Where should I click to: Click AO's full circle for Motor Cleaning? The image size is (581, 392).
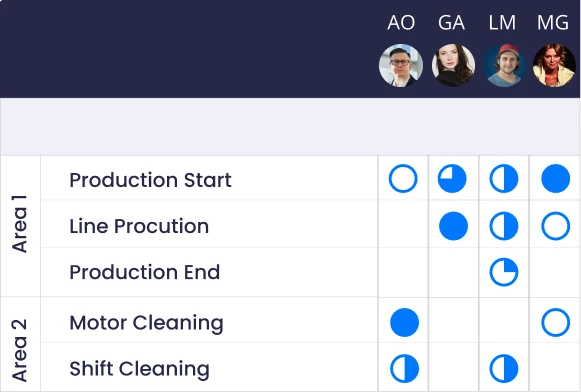pos(405,322)
